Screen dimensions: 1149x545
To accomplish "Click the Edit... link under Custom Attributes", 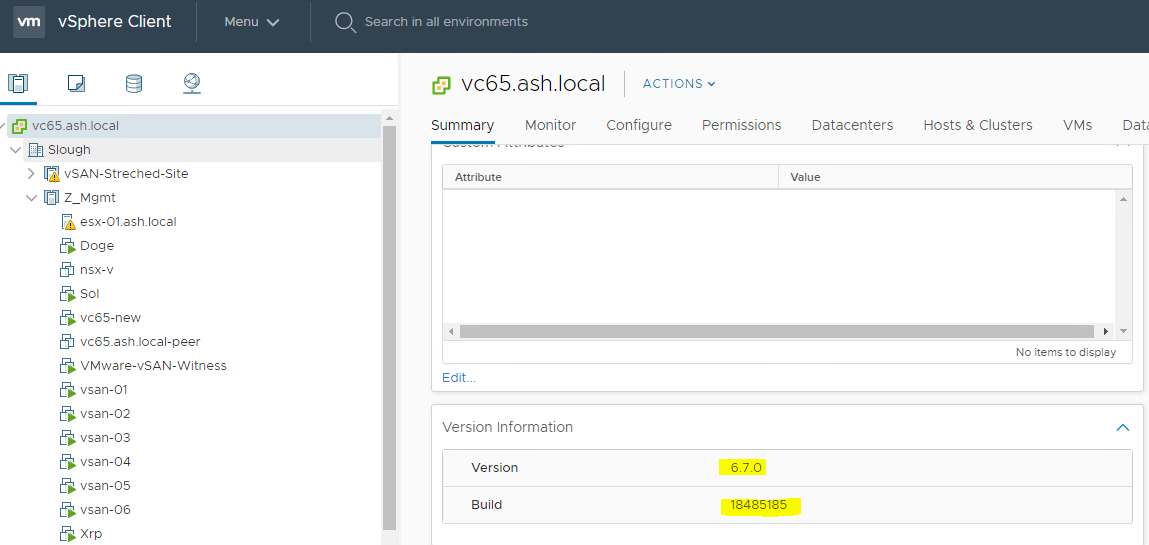I will 459,378.
